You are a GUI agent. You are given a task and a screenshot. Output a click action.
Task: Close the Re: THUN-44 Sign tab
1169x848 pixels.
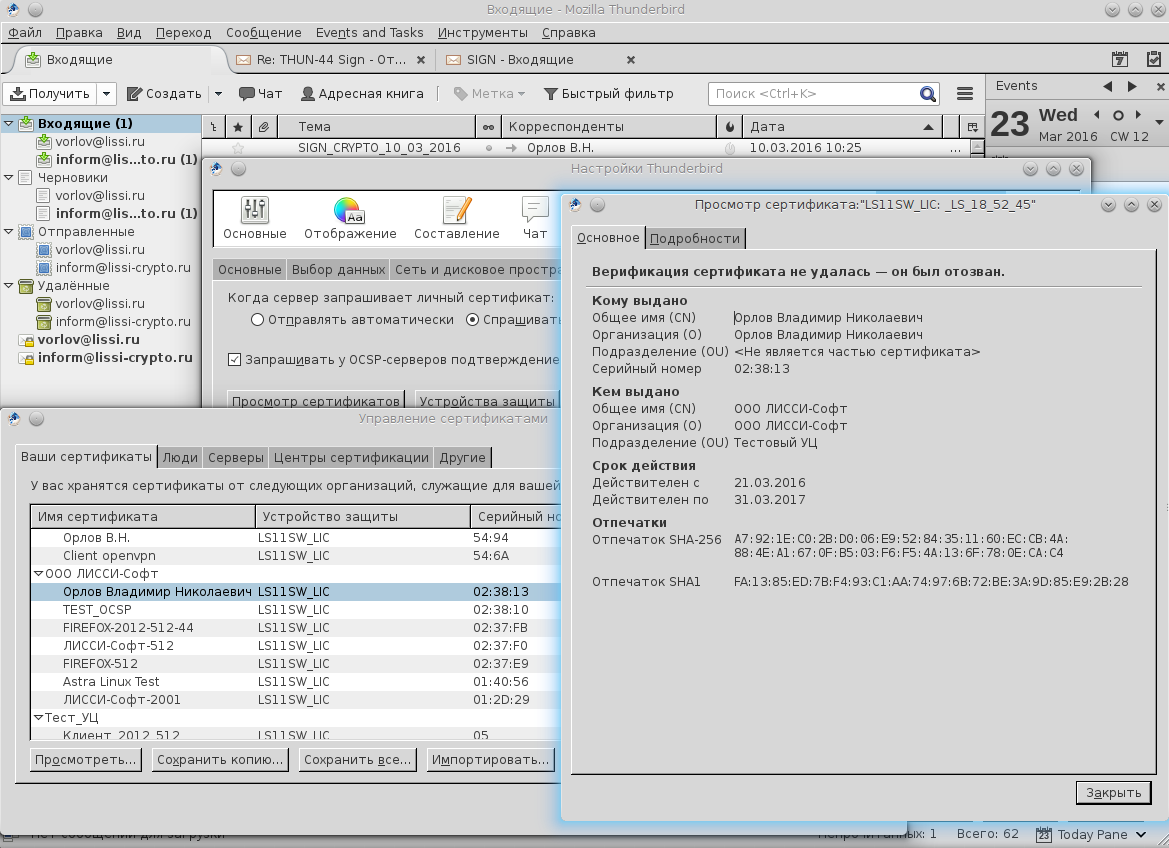[x=421, y=60]
